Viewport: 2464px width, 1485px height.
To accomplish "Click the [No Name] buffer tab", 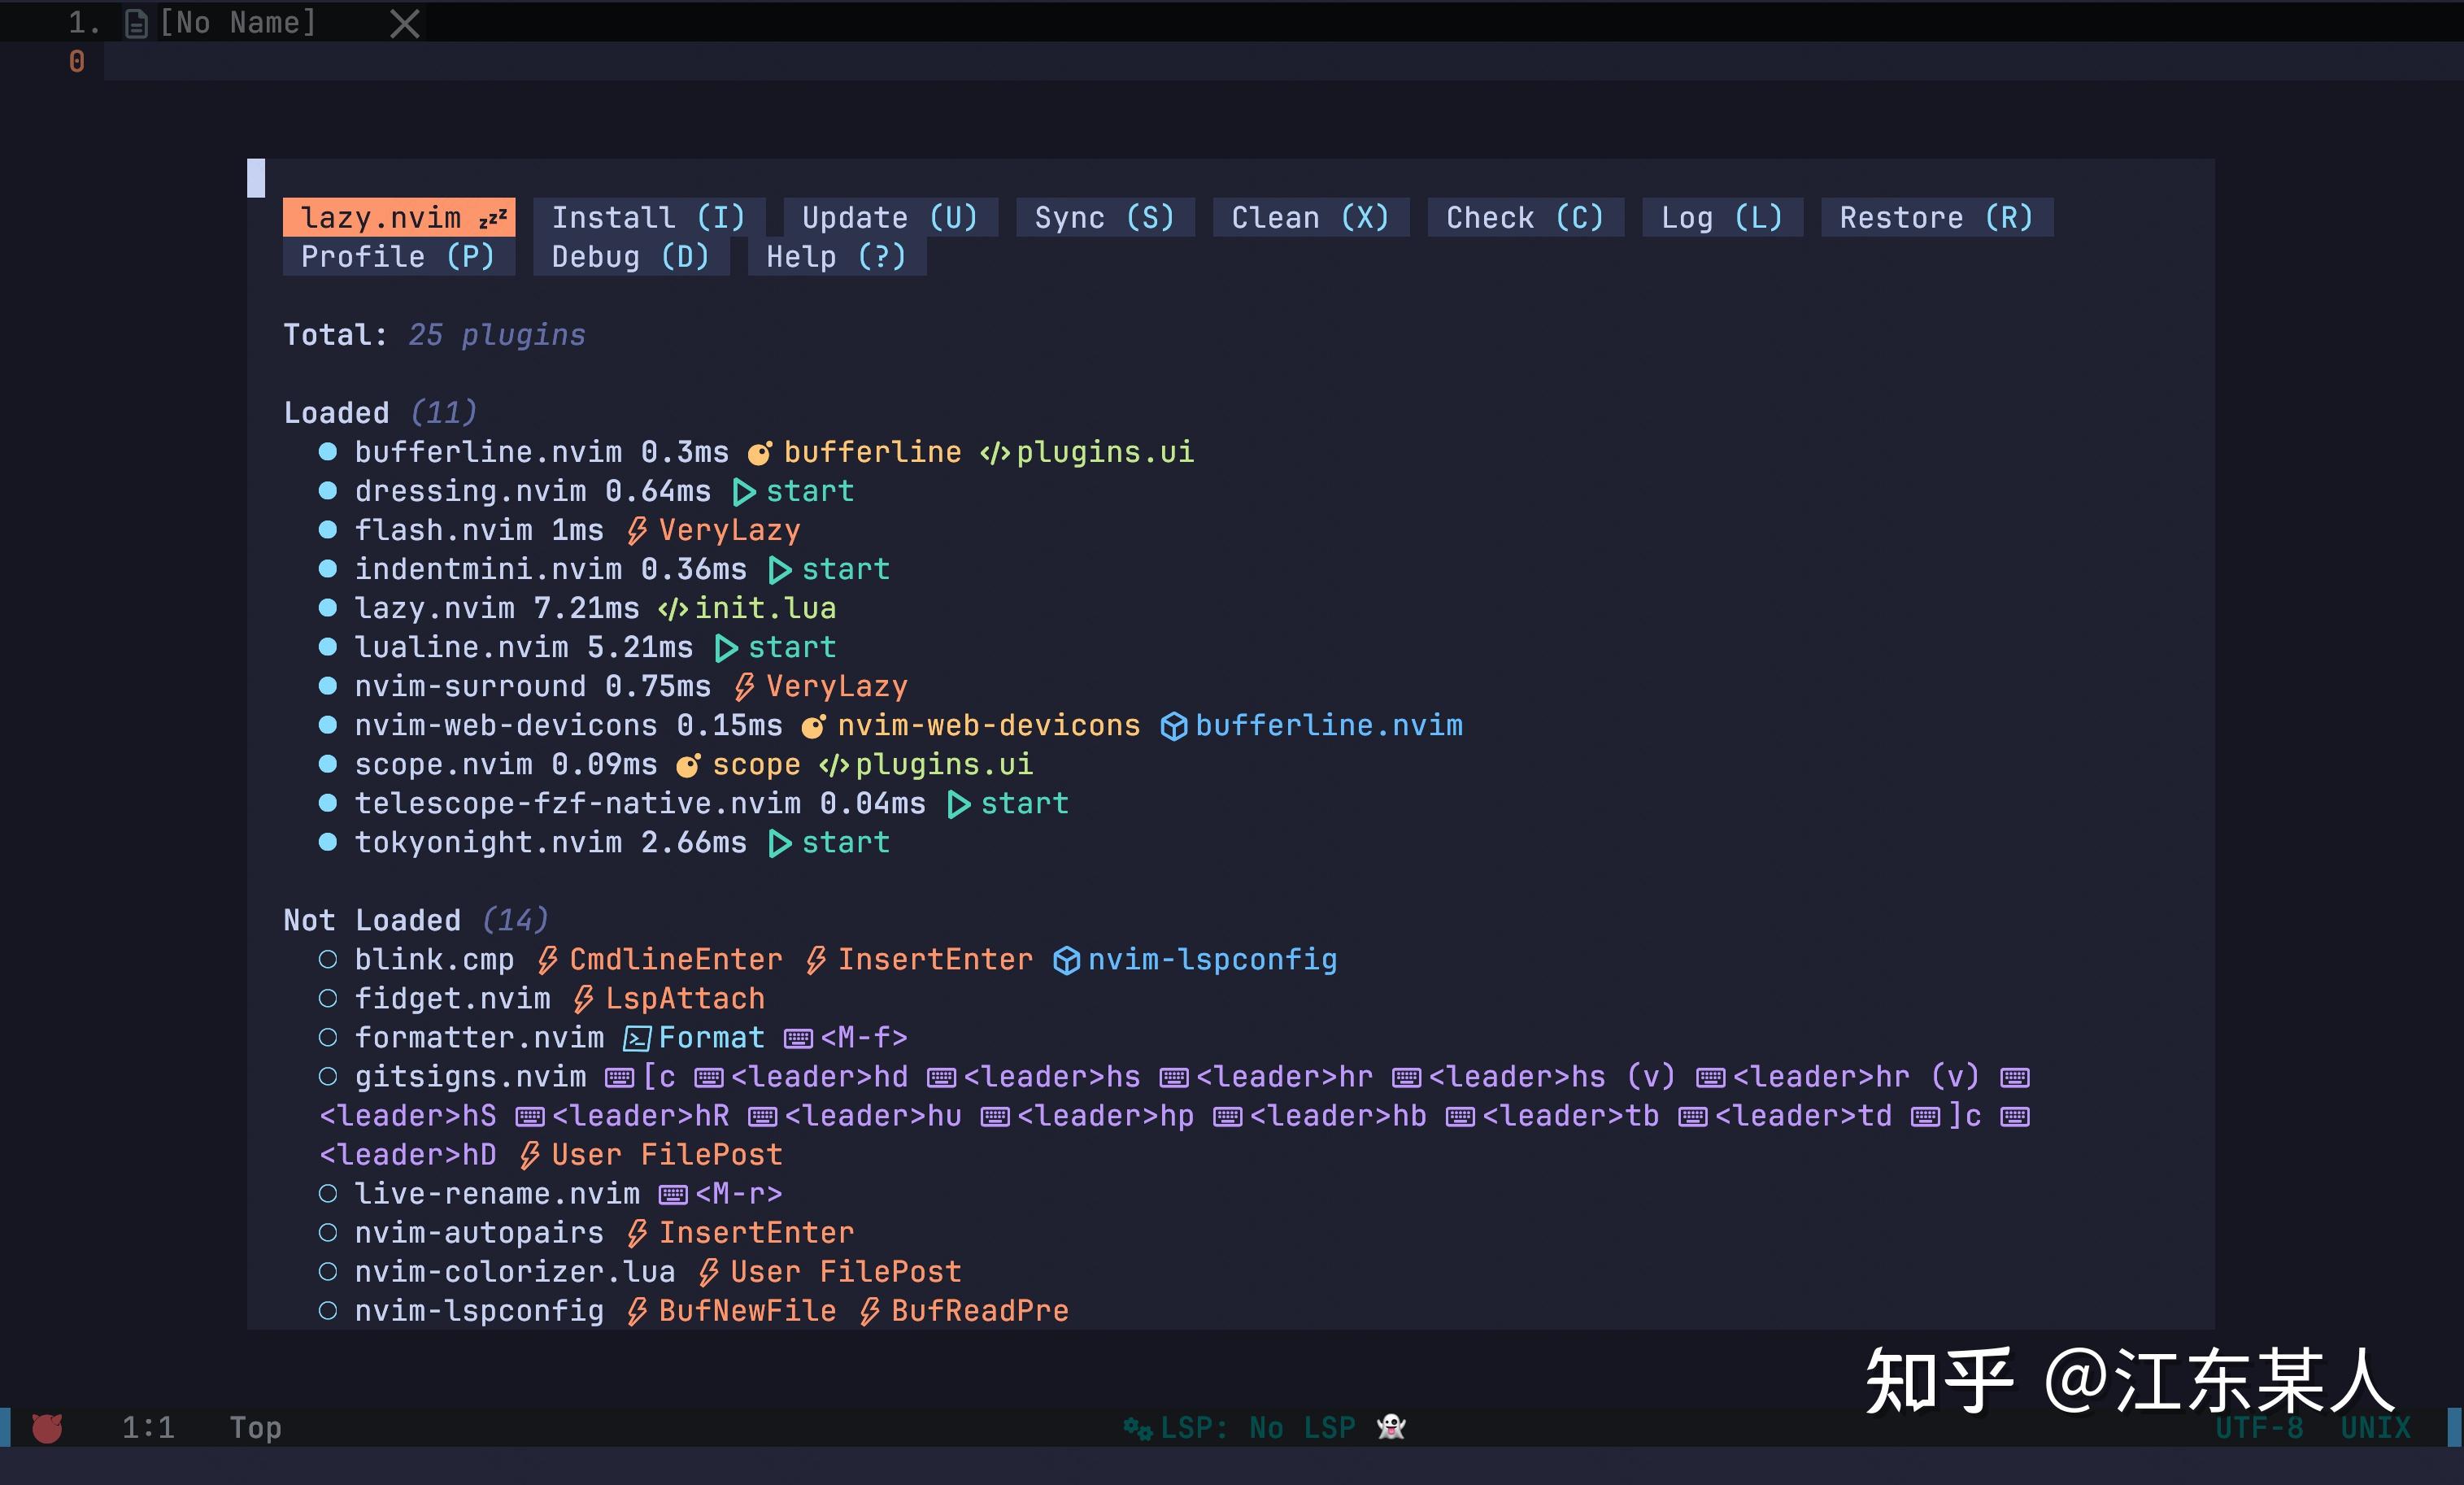I will [x=238, y=21].
